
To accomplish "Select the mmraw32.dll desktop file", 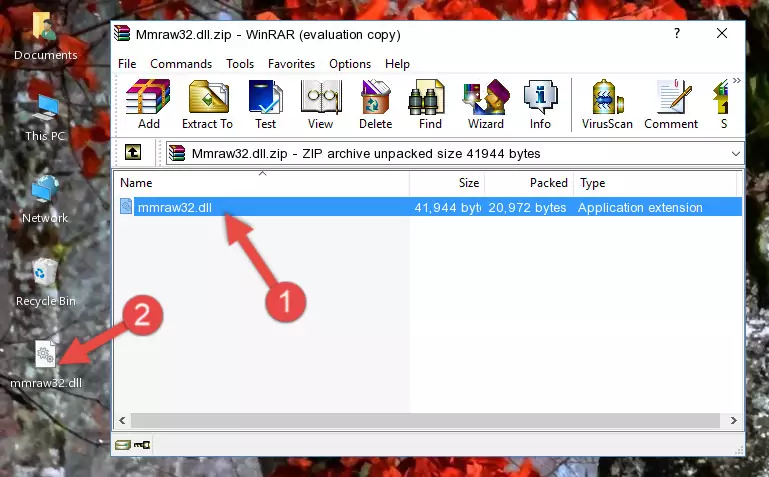I will (46, 365).
